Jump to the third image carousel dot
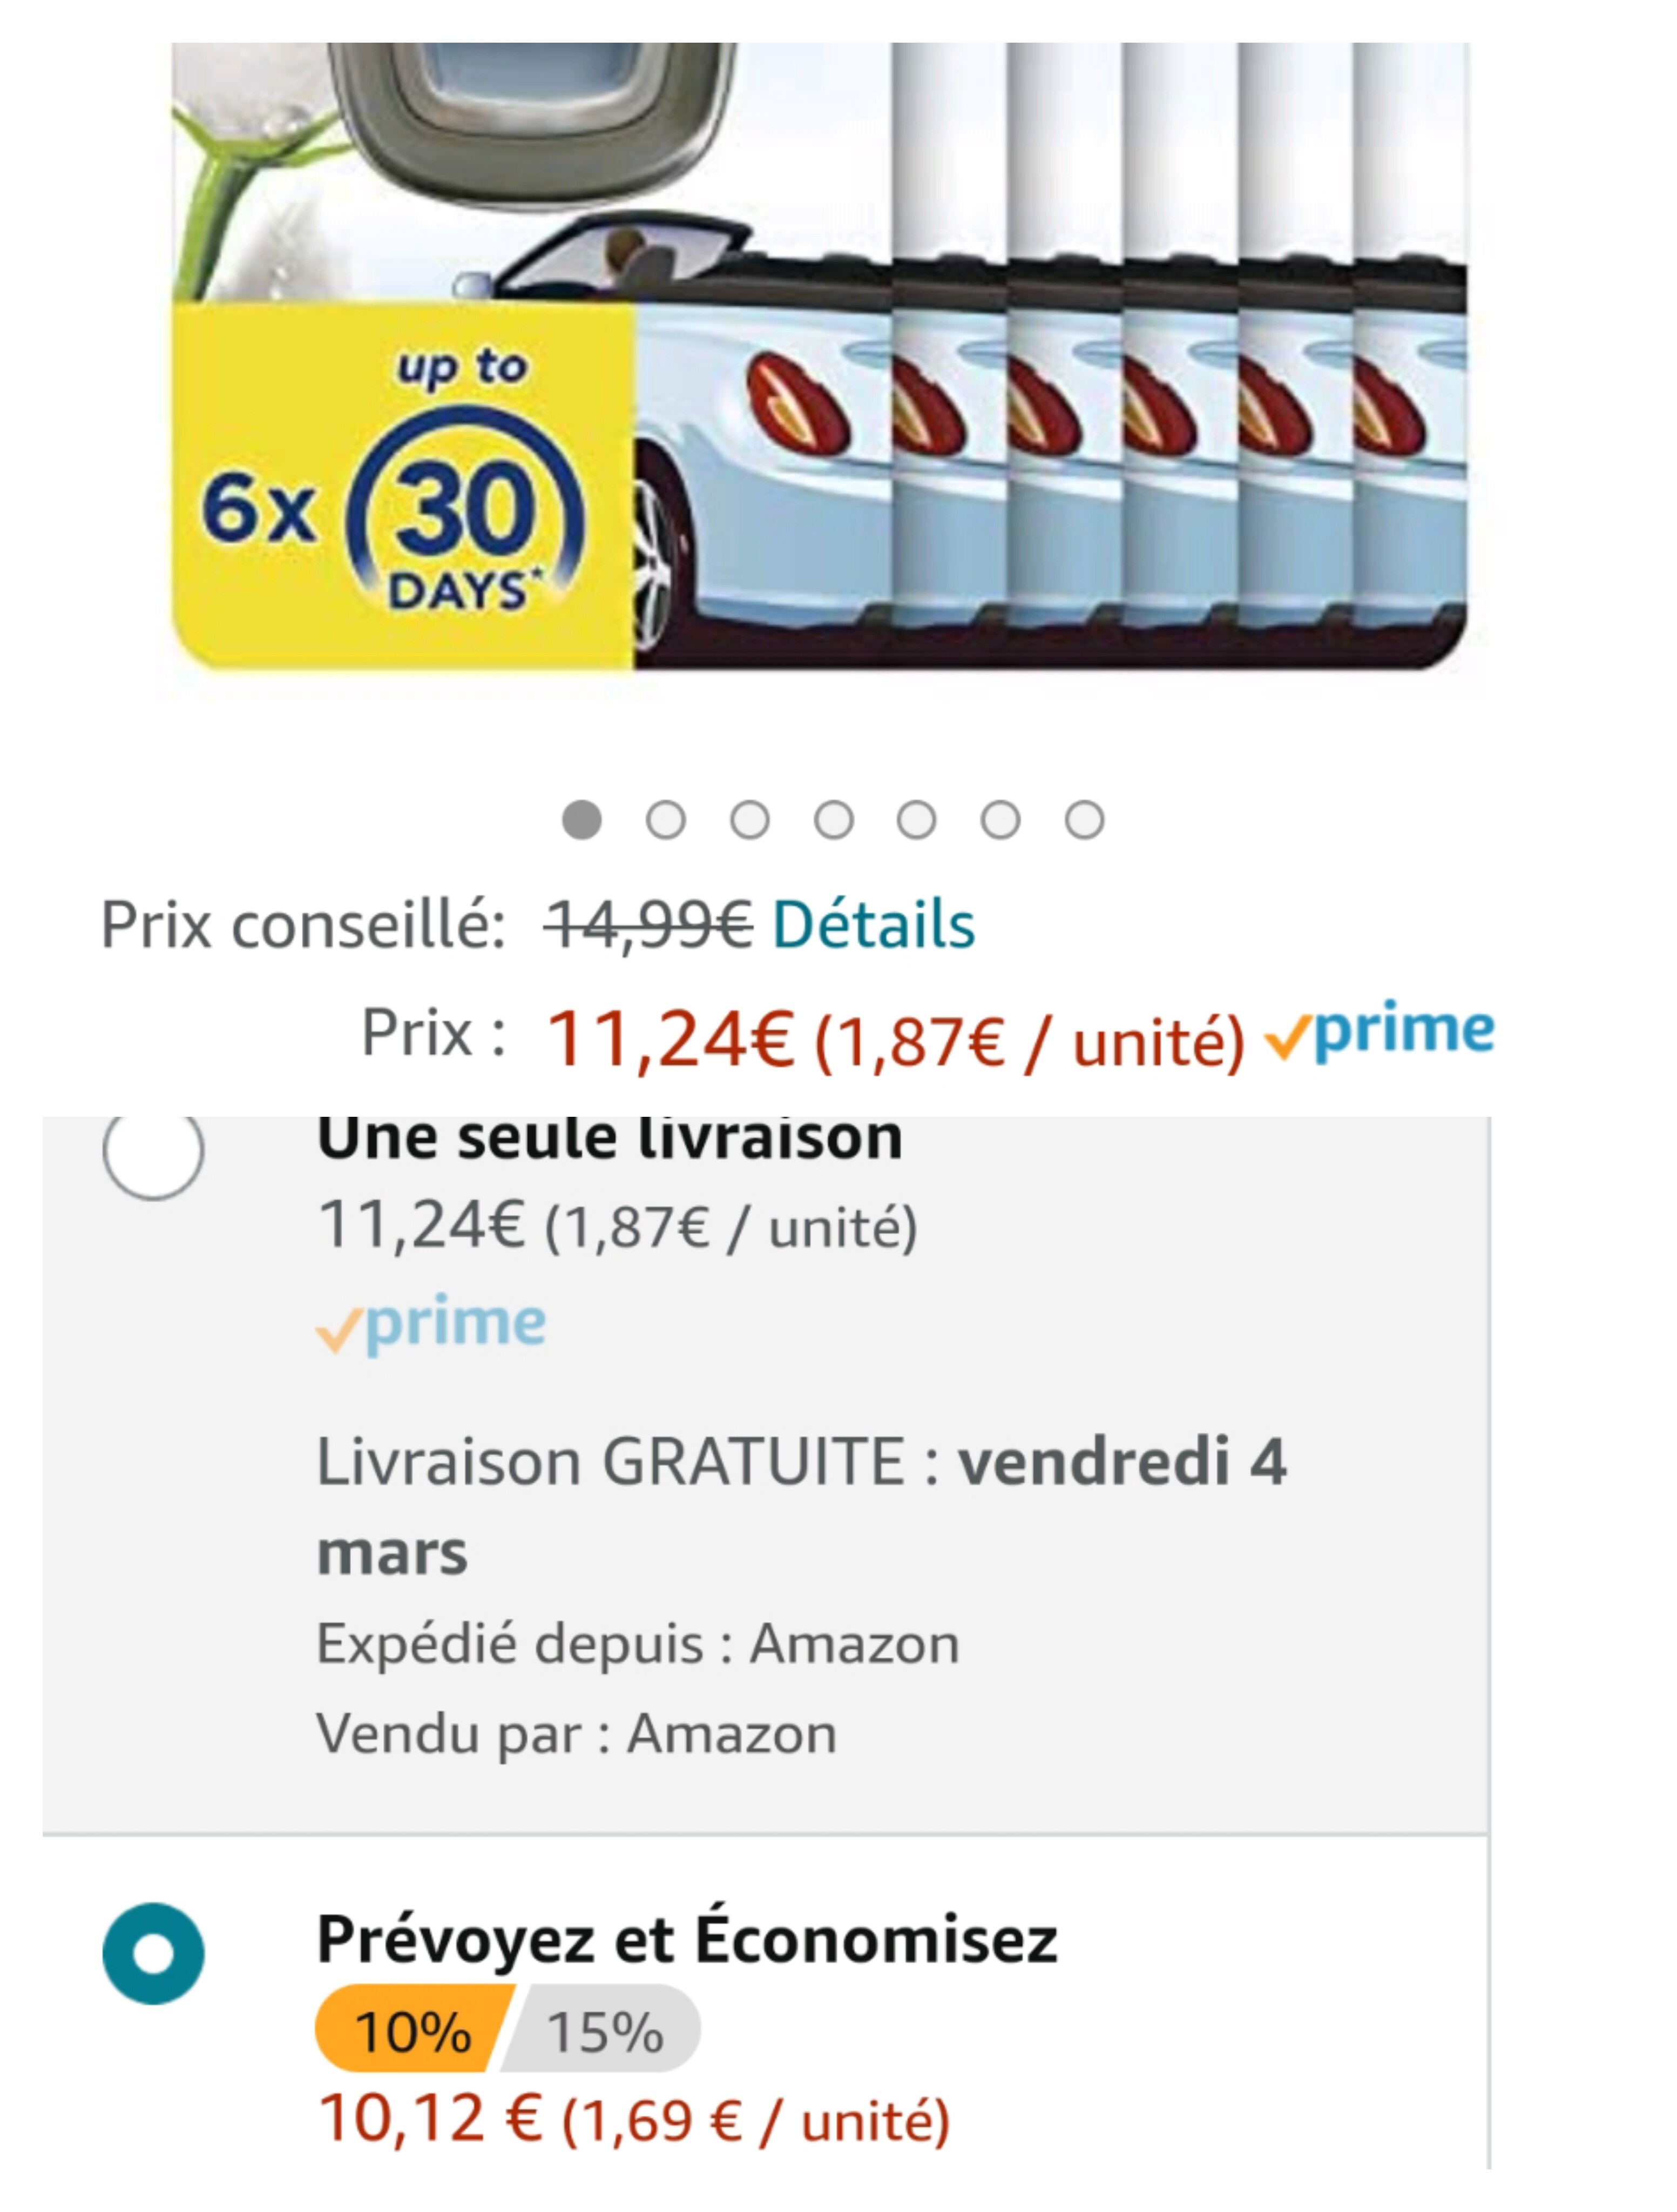This screenshot has width=1677, height=2212. tap(750, 820)
